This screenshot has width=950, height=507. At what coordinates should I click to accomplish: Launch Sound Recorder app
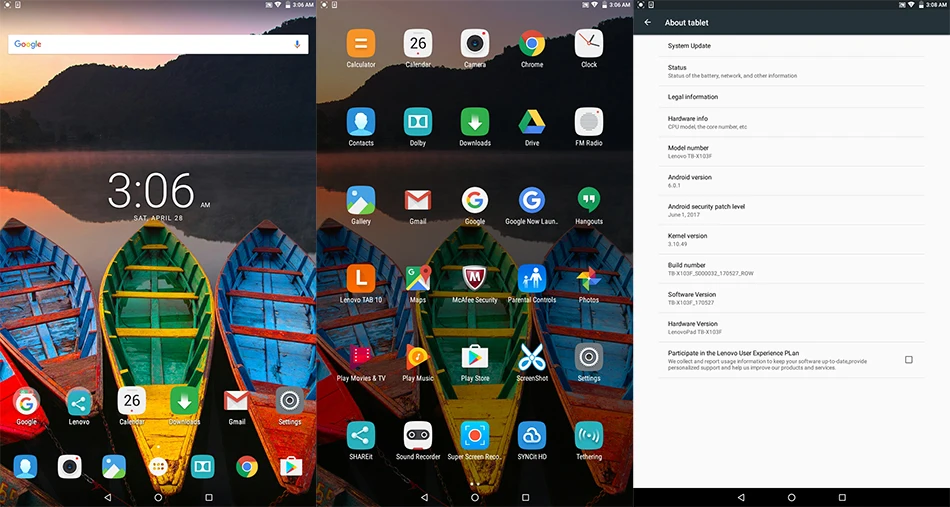pyautogui.click(x=417, y=436)
